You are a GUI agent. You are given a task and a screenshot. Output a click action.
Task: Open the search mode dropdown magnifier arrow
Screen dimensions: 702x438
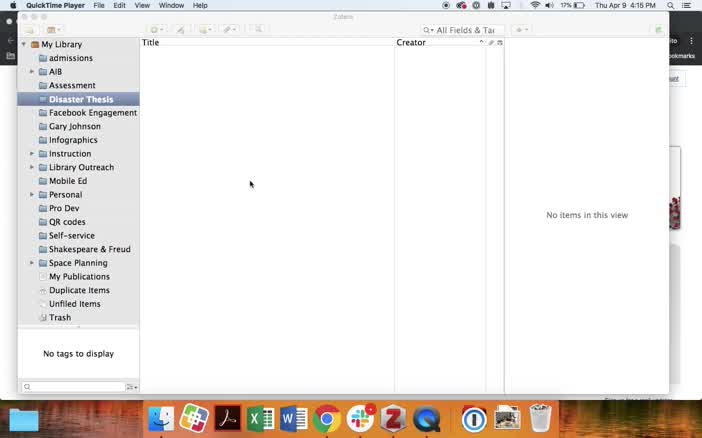coord(428,30)
